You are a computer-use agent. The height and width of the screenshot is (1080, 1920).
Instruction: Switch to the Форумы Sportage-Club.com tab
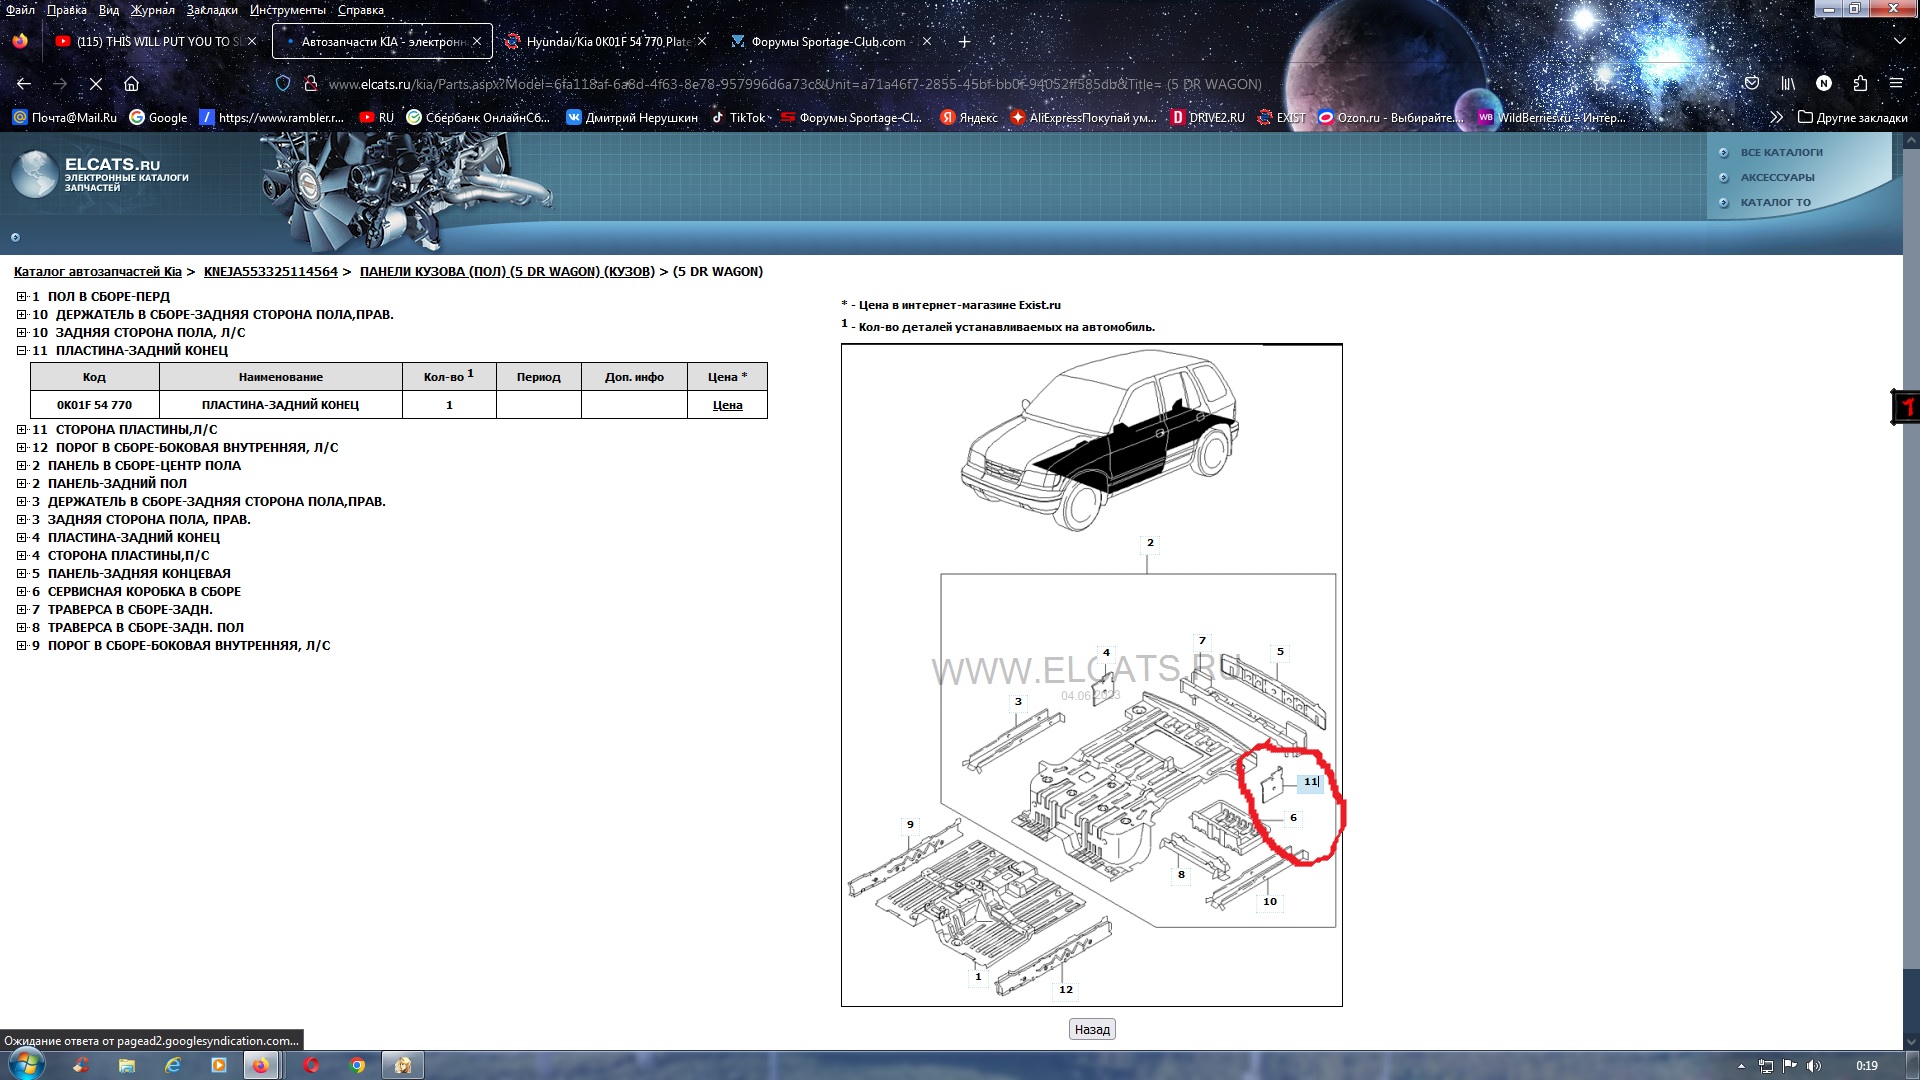pos(827,42)
